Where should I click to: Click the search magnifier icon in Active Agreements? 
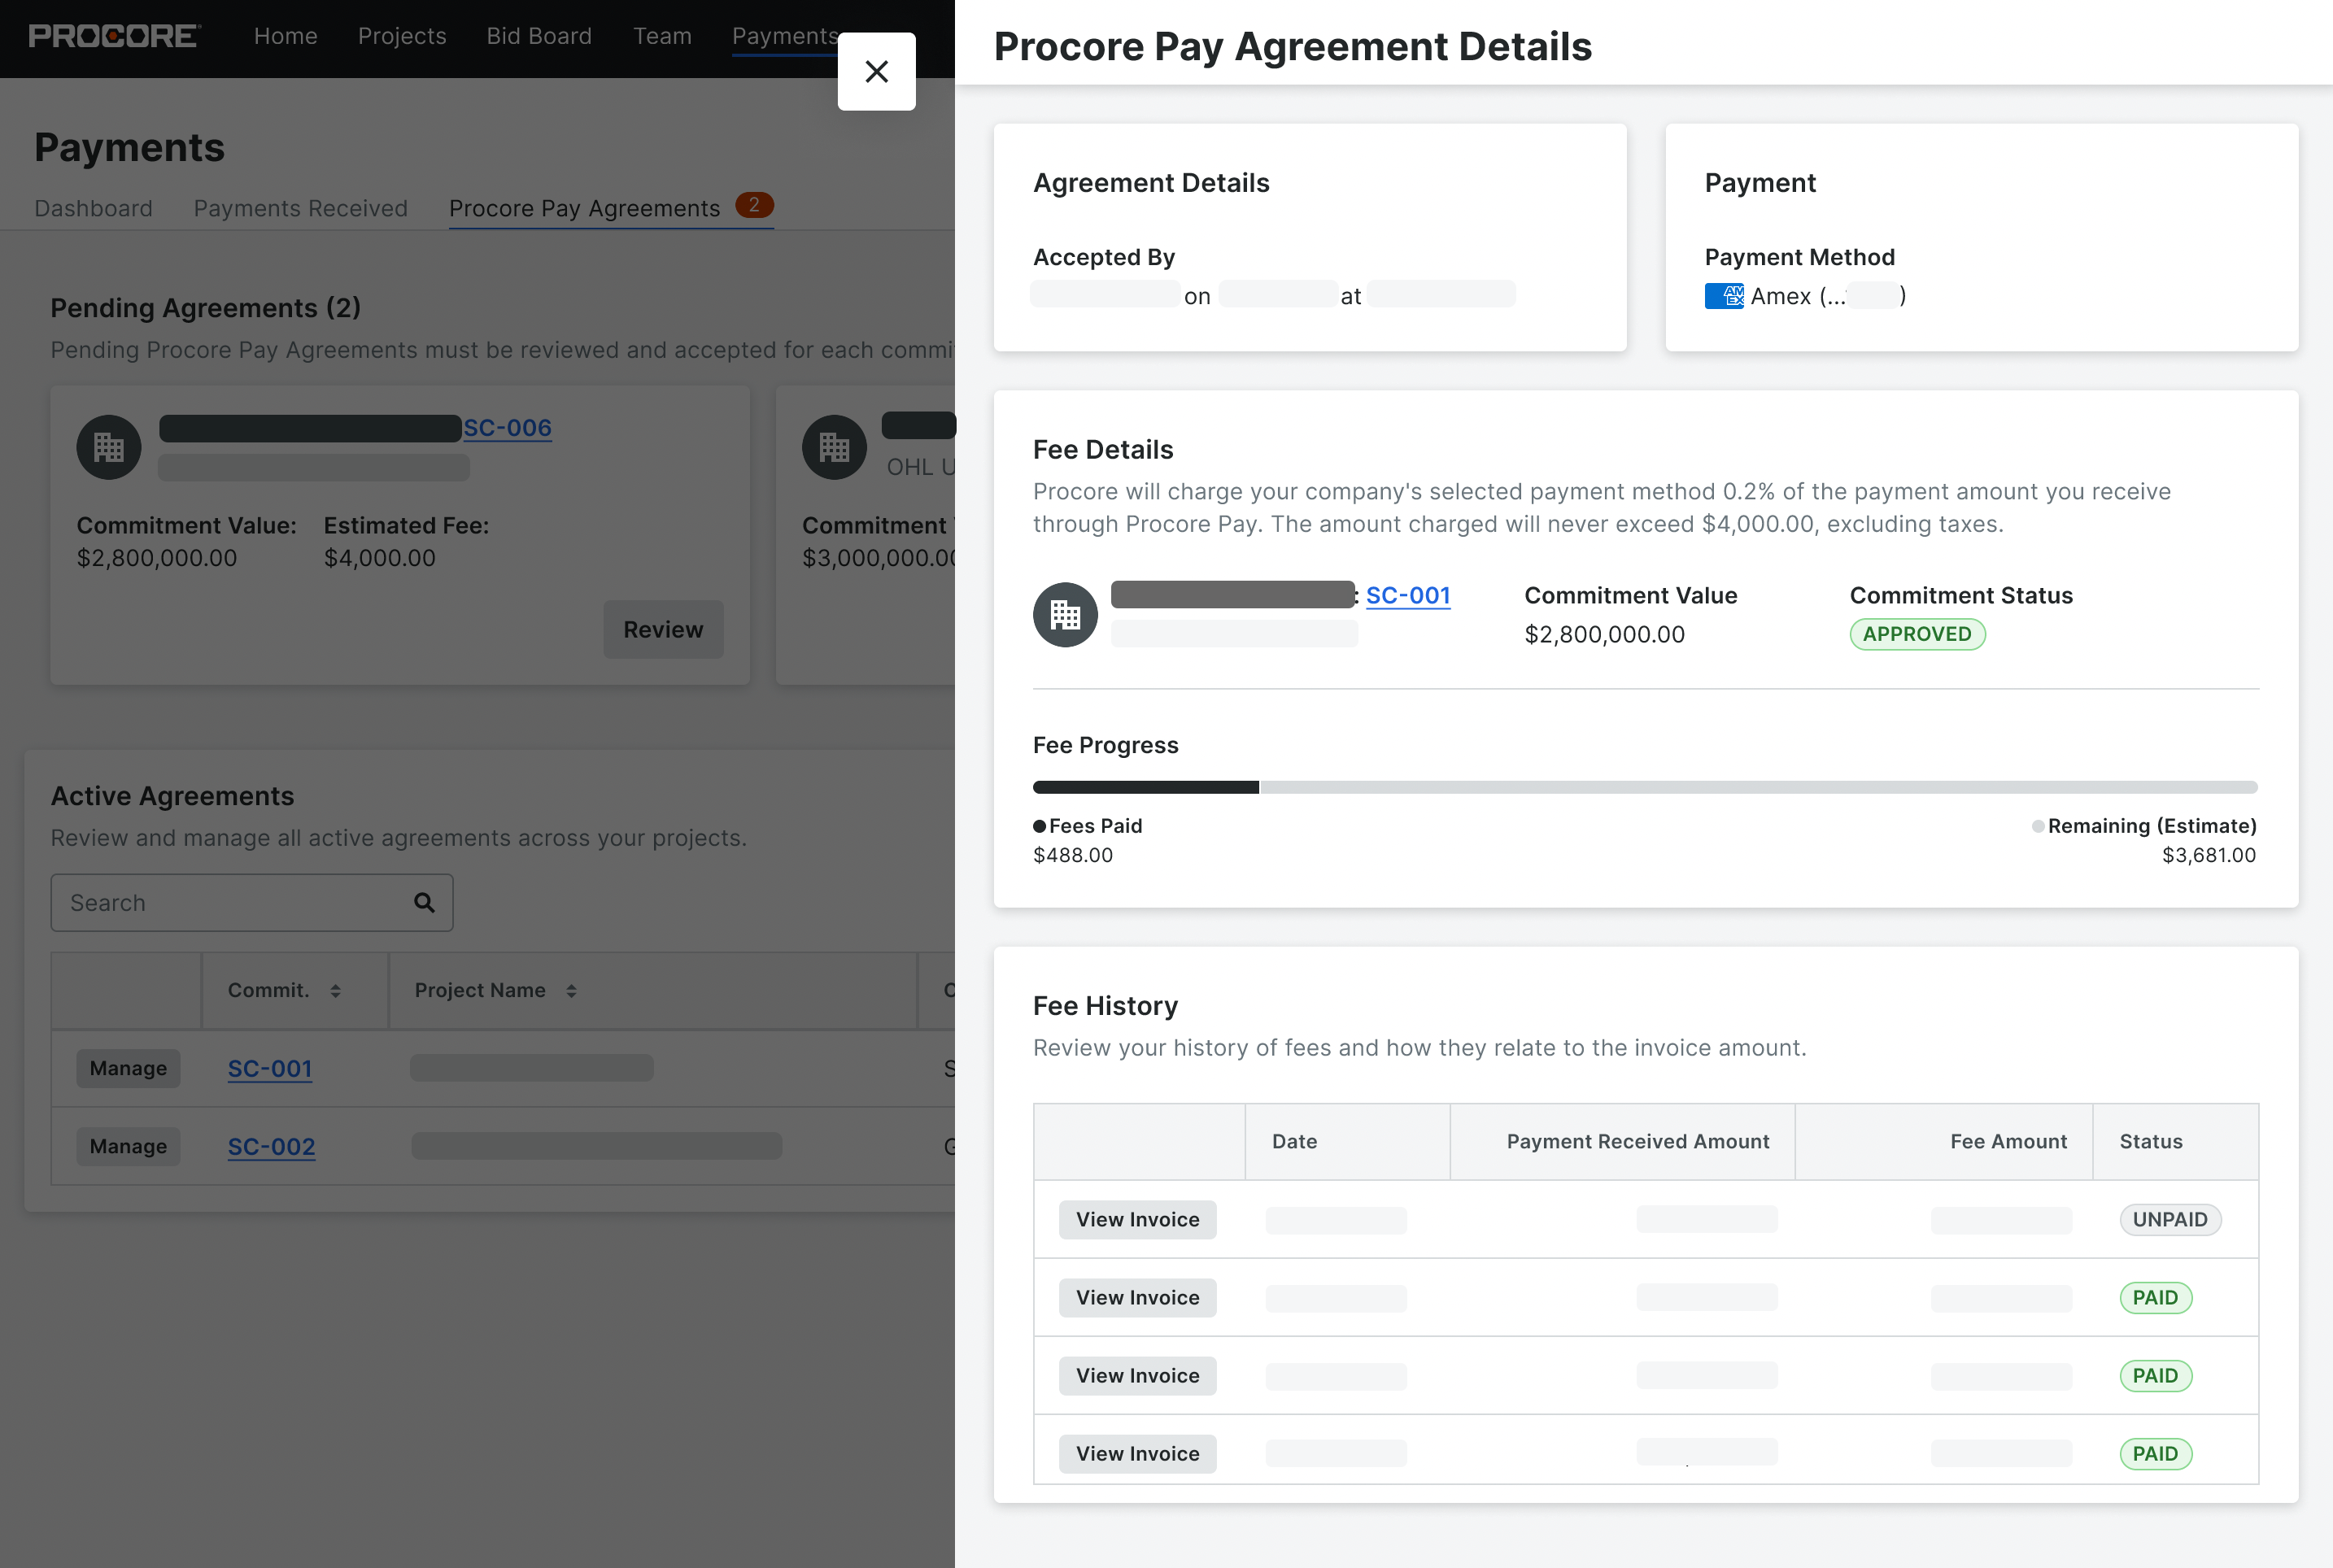[x=424, y=902]
